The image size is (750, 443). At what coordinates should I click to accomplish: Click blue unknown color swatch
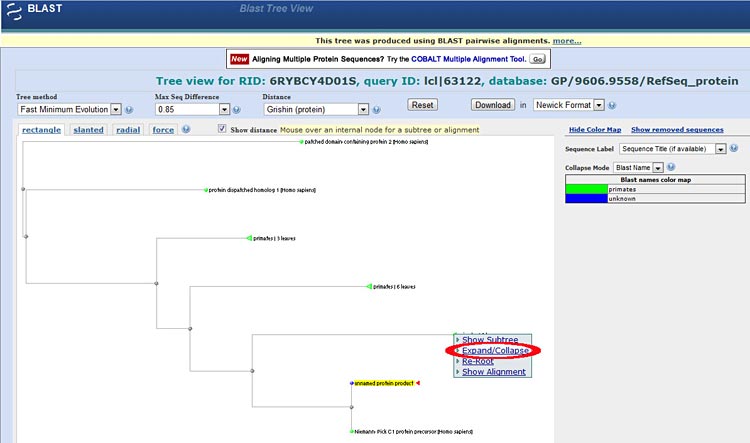click(586, 199)
